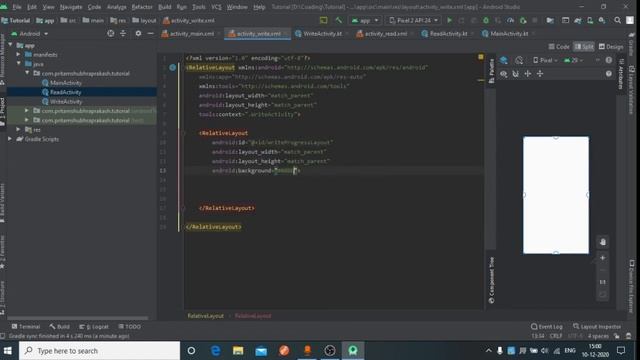Image resolution: width=640 pixels, height=360 pixels.
Task: Open the File menu
Action: tap(17, 7)
